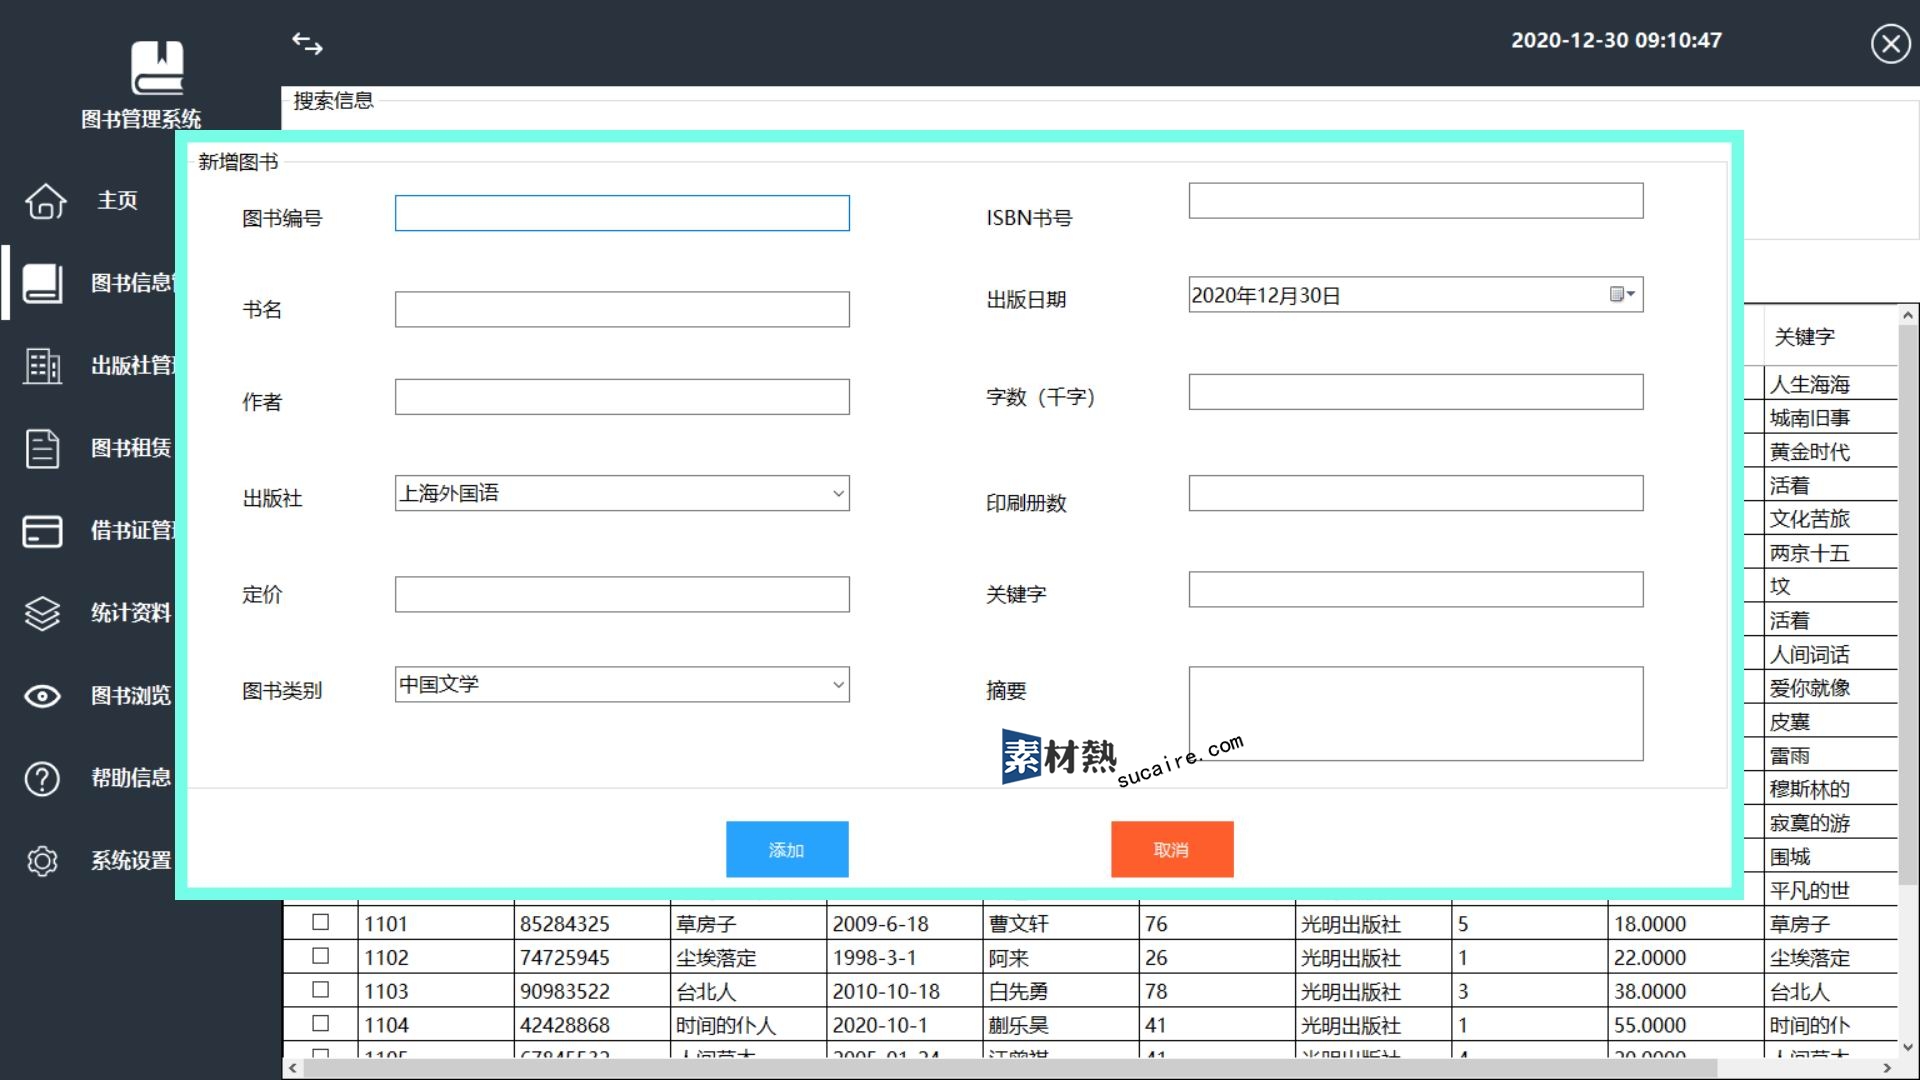Screen dimensions: 1920x1080
Task: Select author cell 白先勇
Action: coord(1060,992)
